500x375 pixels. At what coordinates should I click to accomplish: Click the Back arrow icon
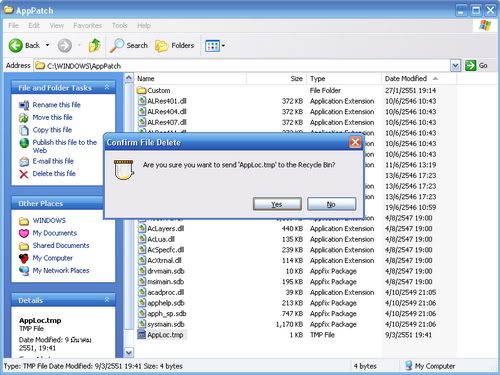pos(15,45)
